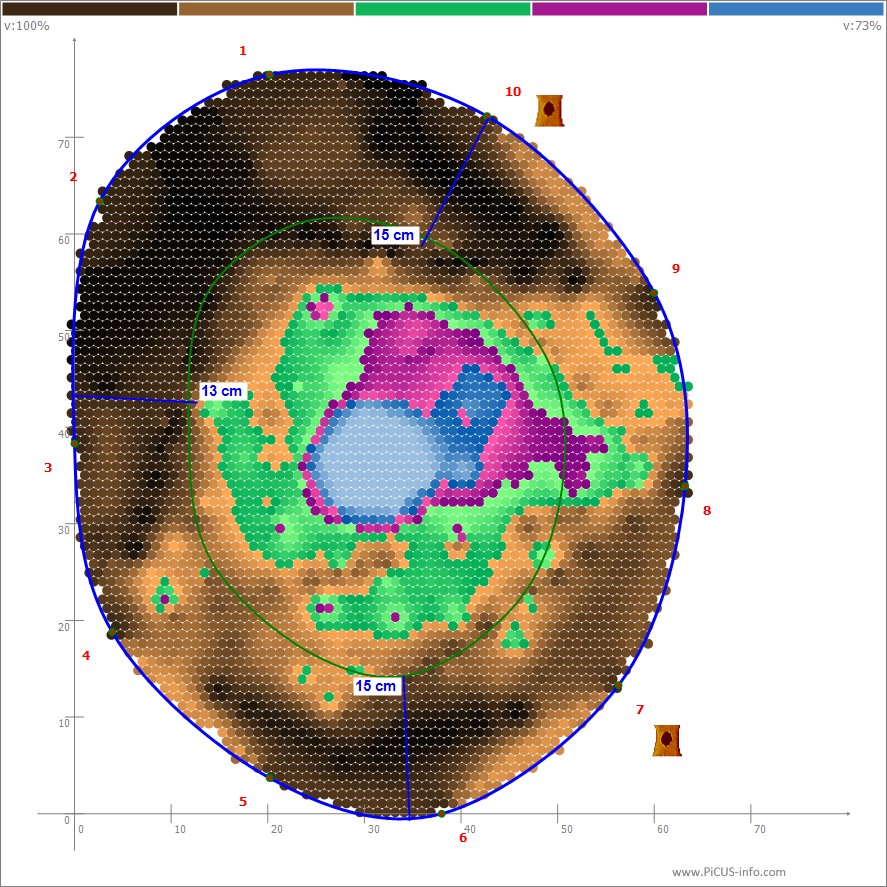The image size is (887, 887).
Task: Select sensor number 9 label
Action: [x=676, y=268]
